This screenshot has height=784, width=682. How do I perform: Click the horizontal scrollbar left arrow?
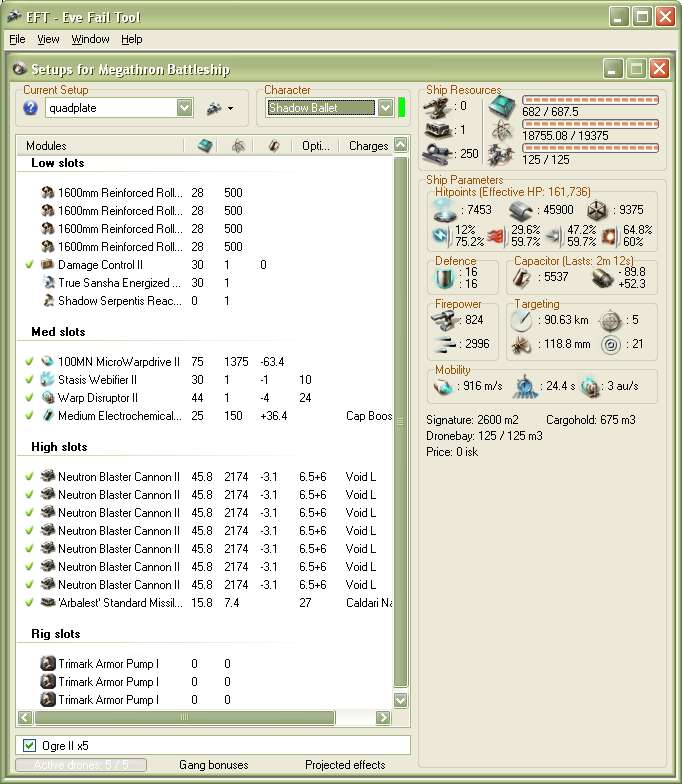(x=25, y=718)
